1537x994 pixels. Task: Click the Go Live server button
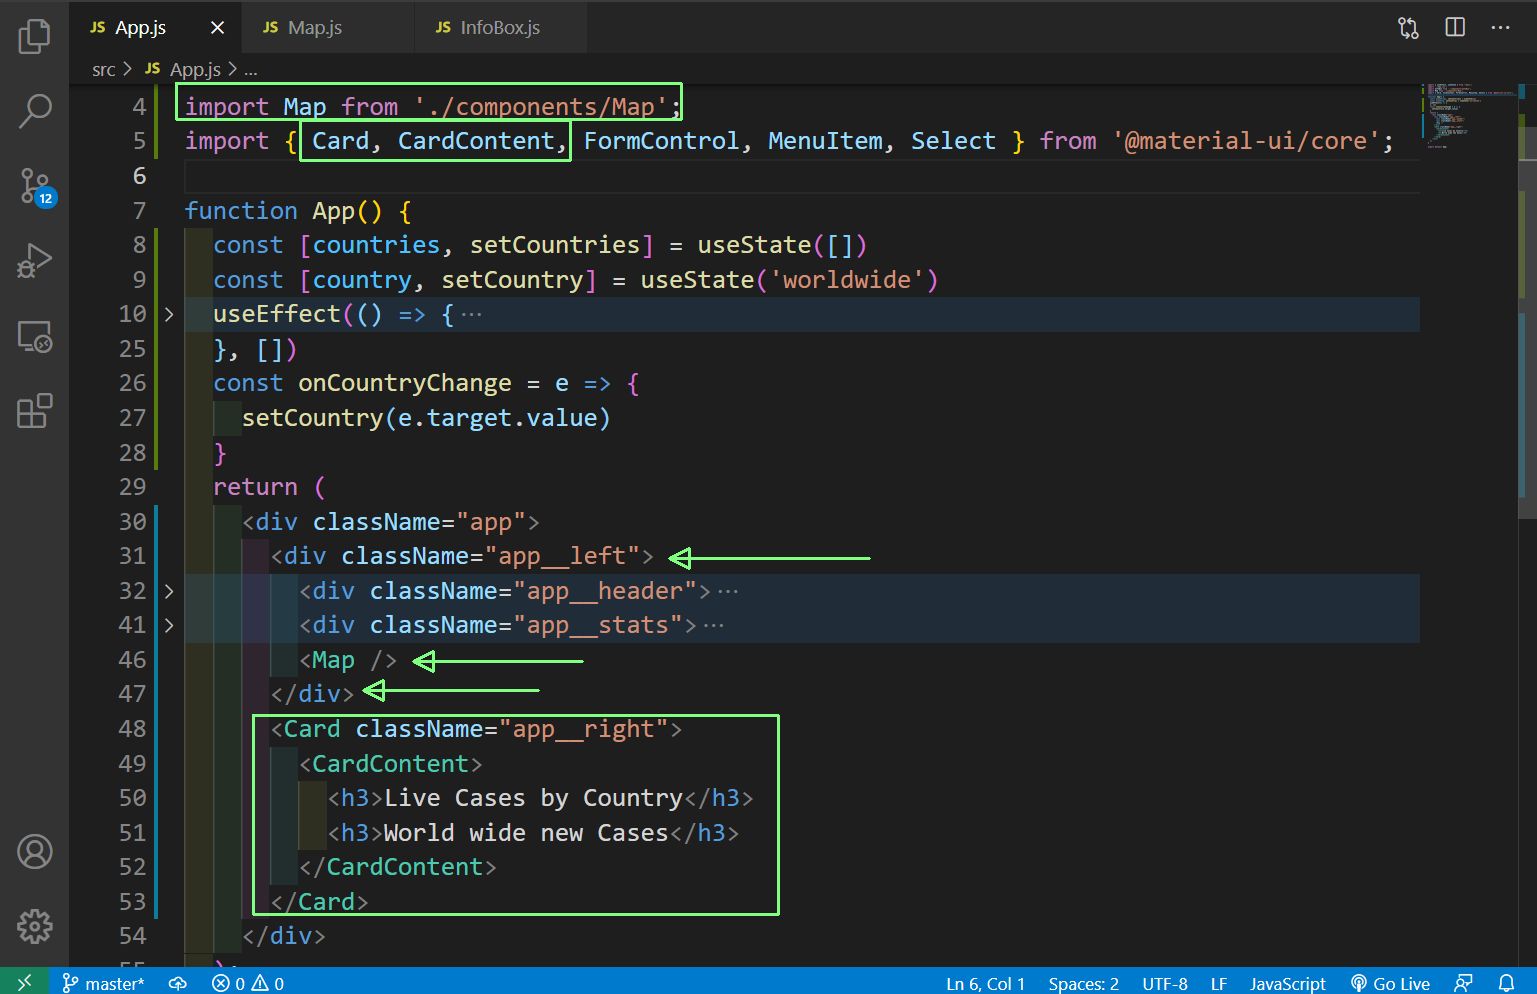[1390, 983]
